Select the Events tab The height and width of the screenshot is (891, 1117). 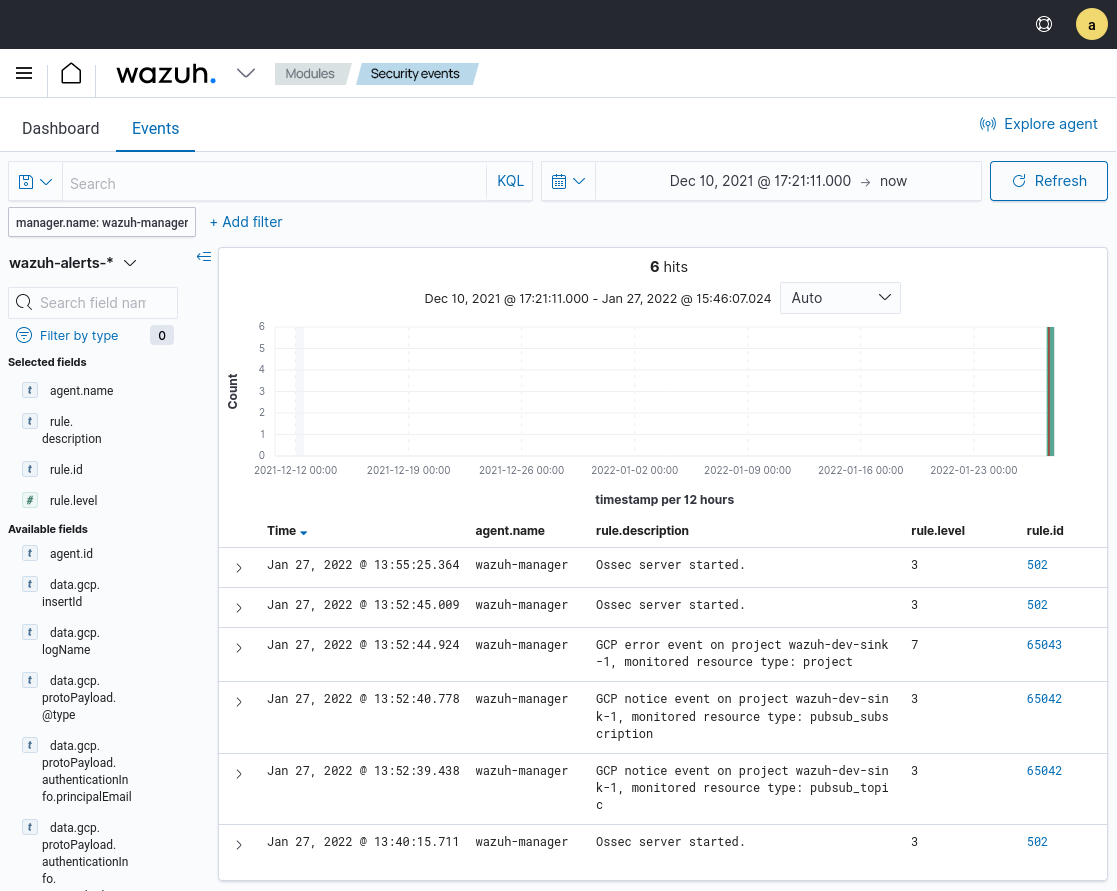(155, 128)
